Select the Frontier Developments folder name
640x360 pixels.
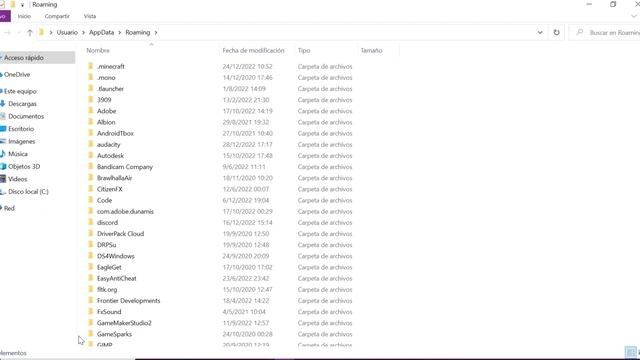tap(129, 301)
